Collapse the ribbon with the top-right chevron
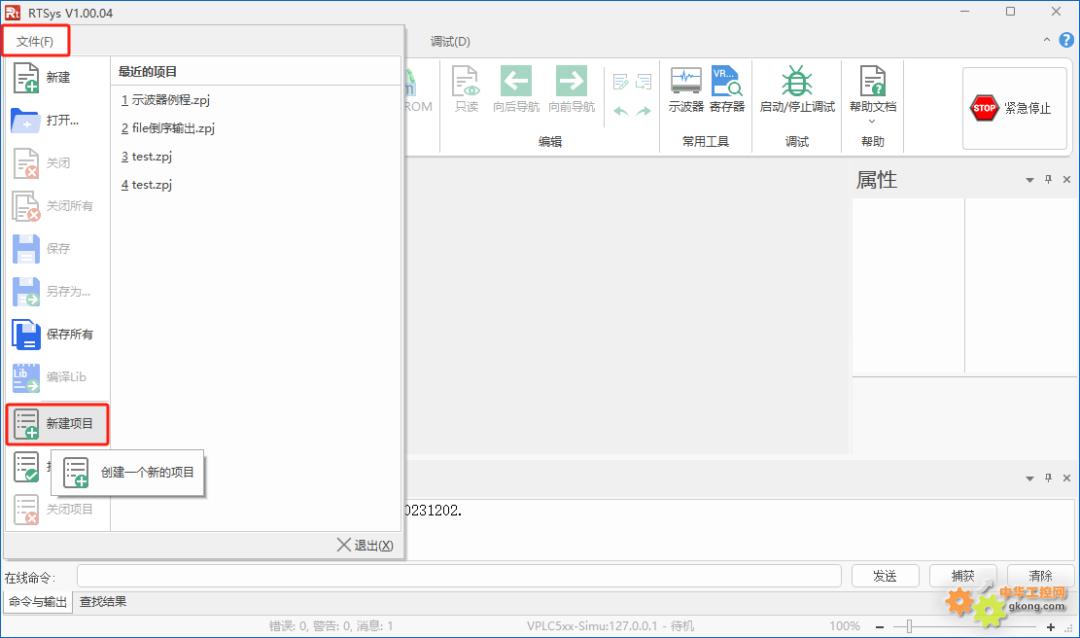The height and width of the screenshot is (638, 1080). coord(1047,41)
